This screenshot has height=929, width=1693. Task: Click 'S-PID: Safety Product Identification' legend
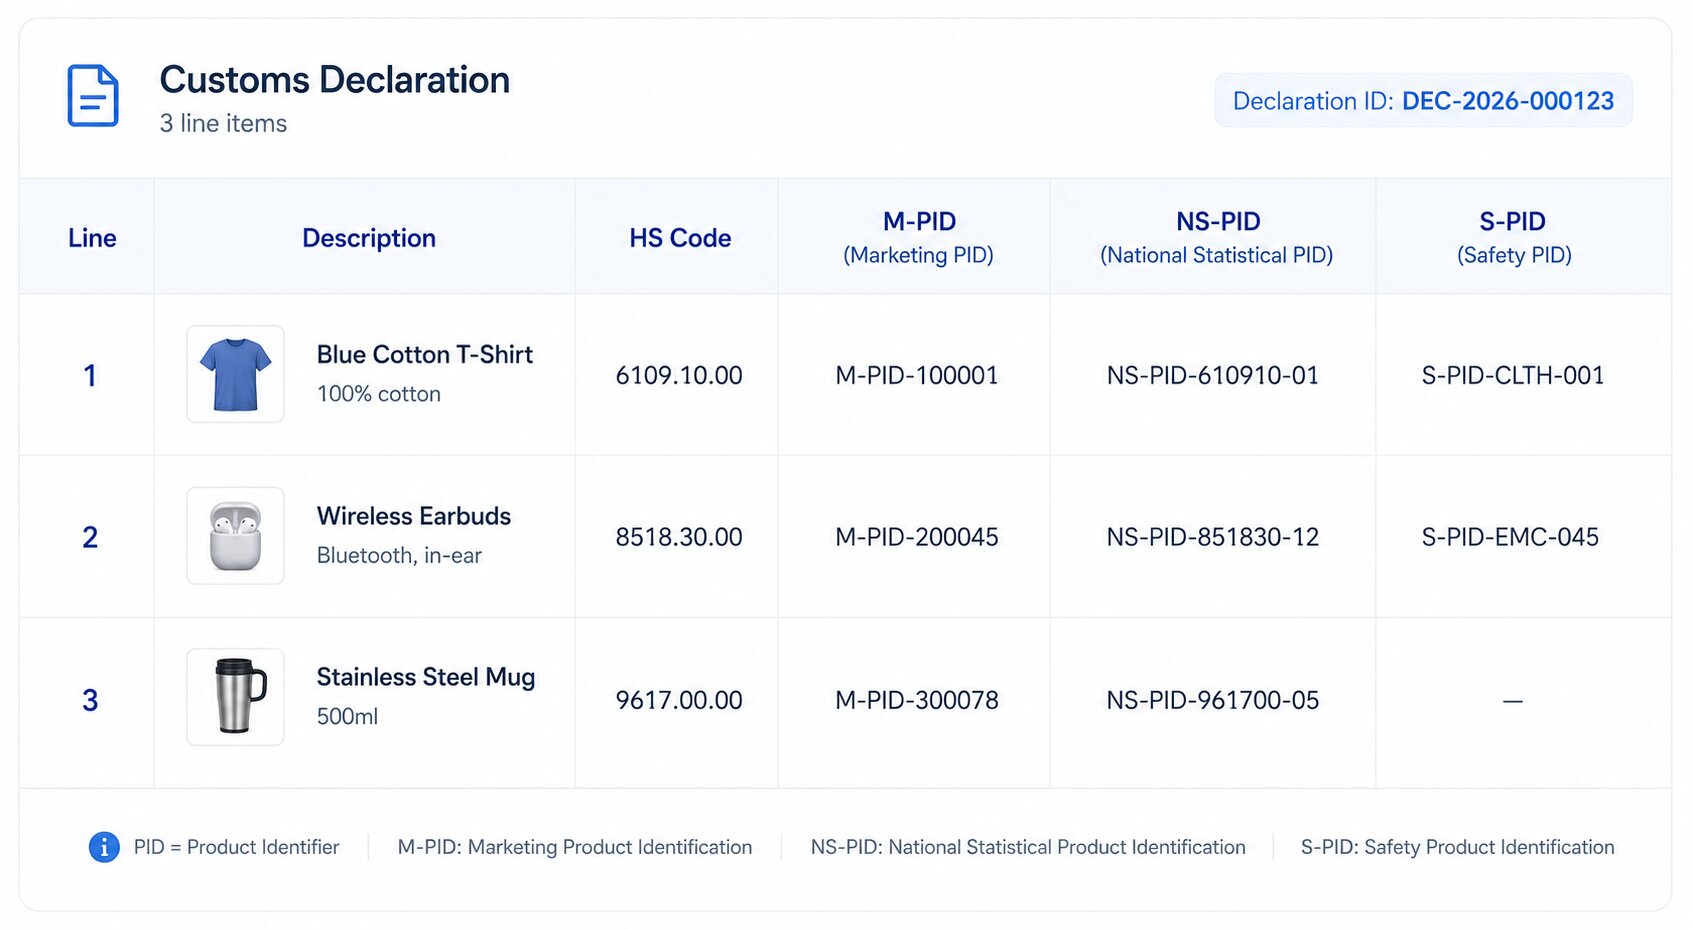(x=1457, y=847)
